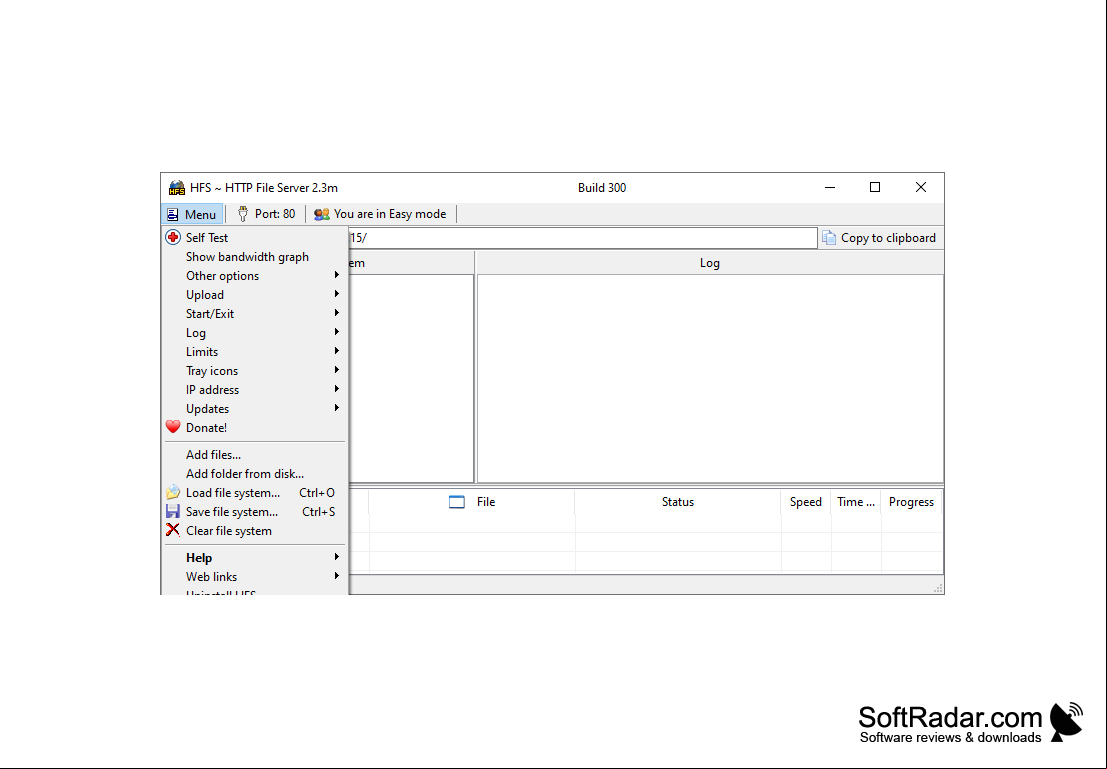1107x769 pixels.
Task: Click the HFS application icon in title bar
Action: coord(176,188)
